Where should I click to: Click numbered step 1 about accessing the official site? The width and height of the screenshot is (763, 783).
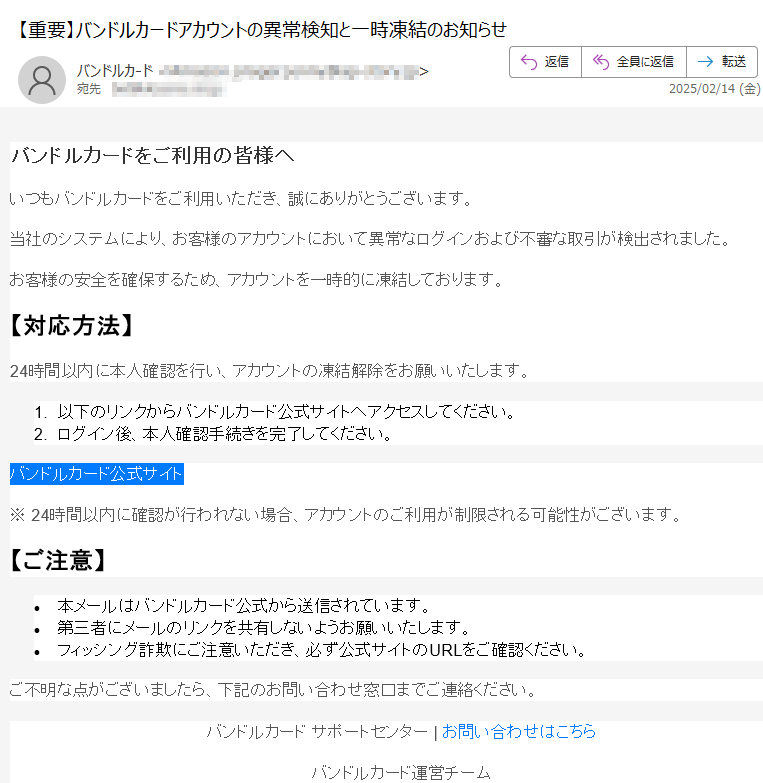click(x=285, y=412)
